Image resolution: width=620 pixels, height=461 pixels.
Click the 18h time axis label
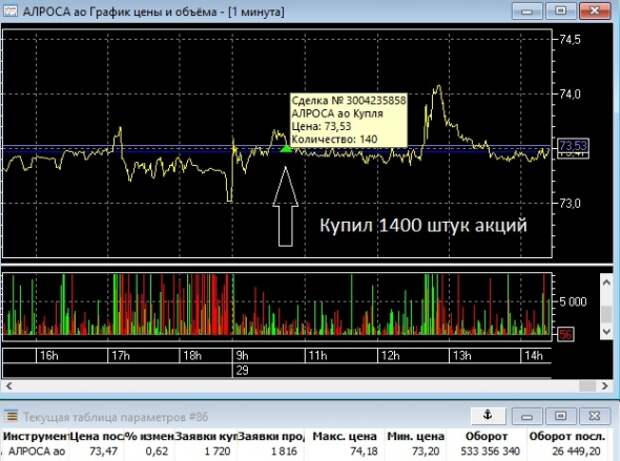(193, 355)
